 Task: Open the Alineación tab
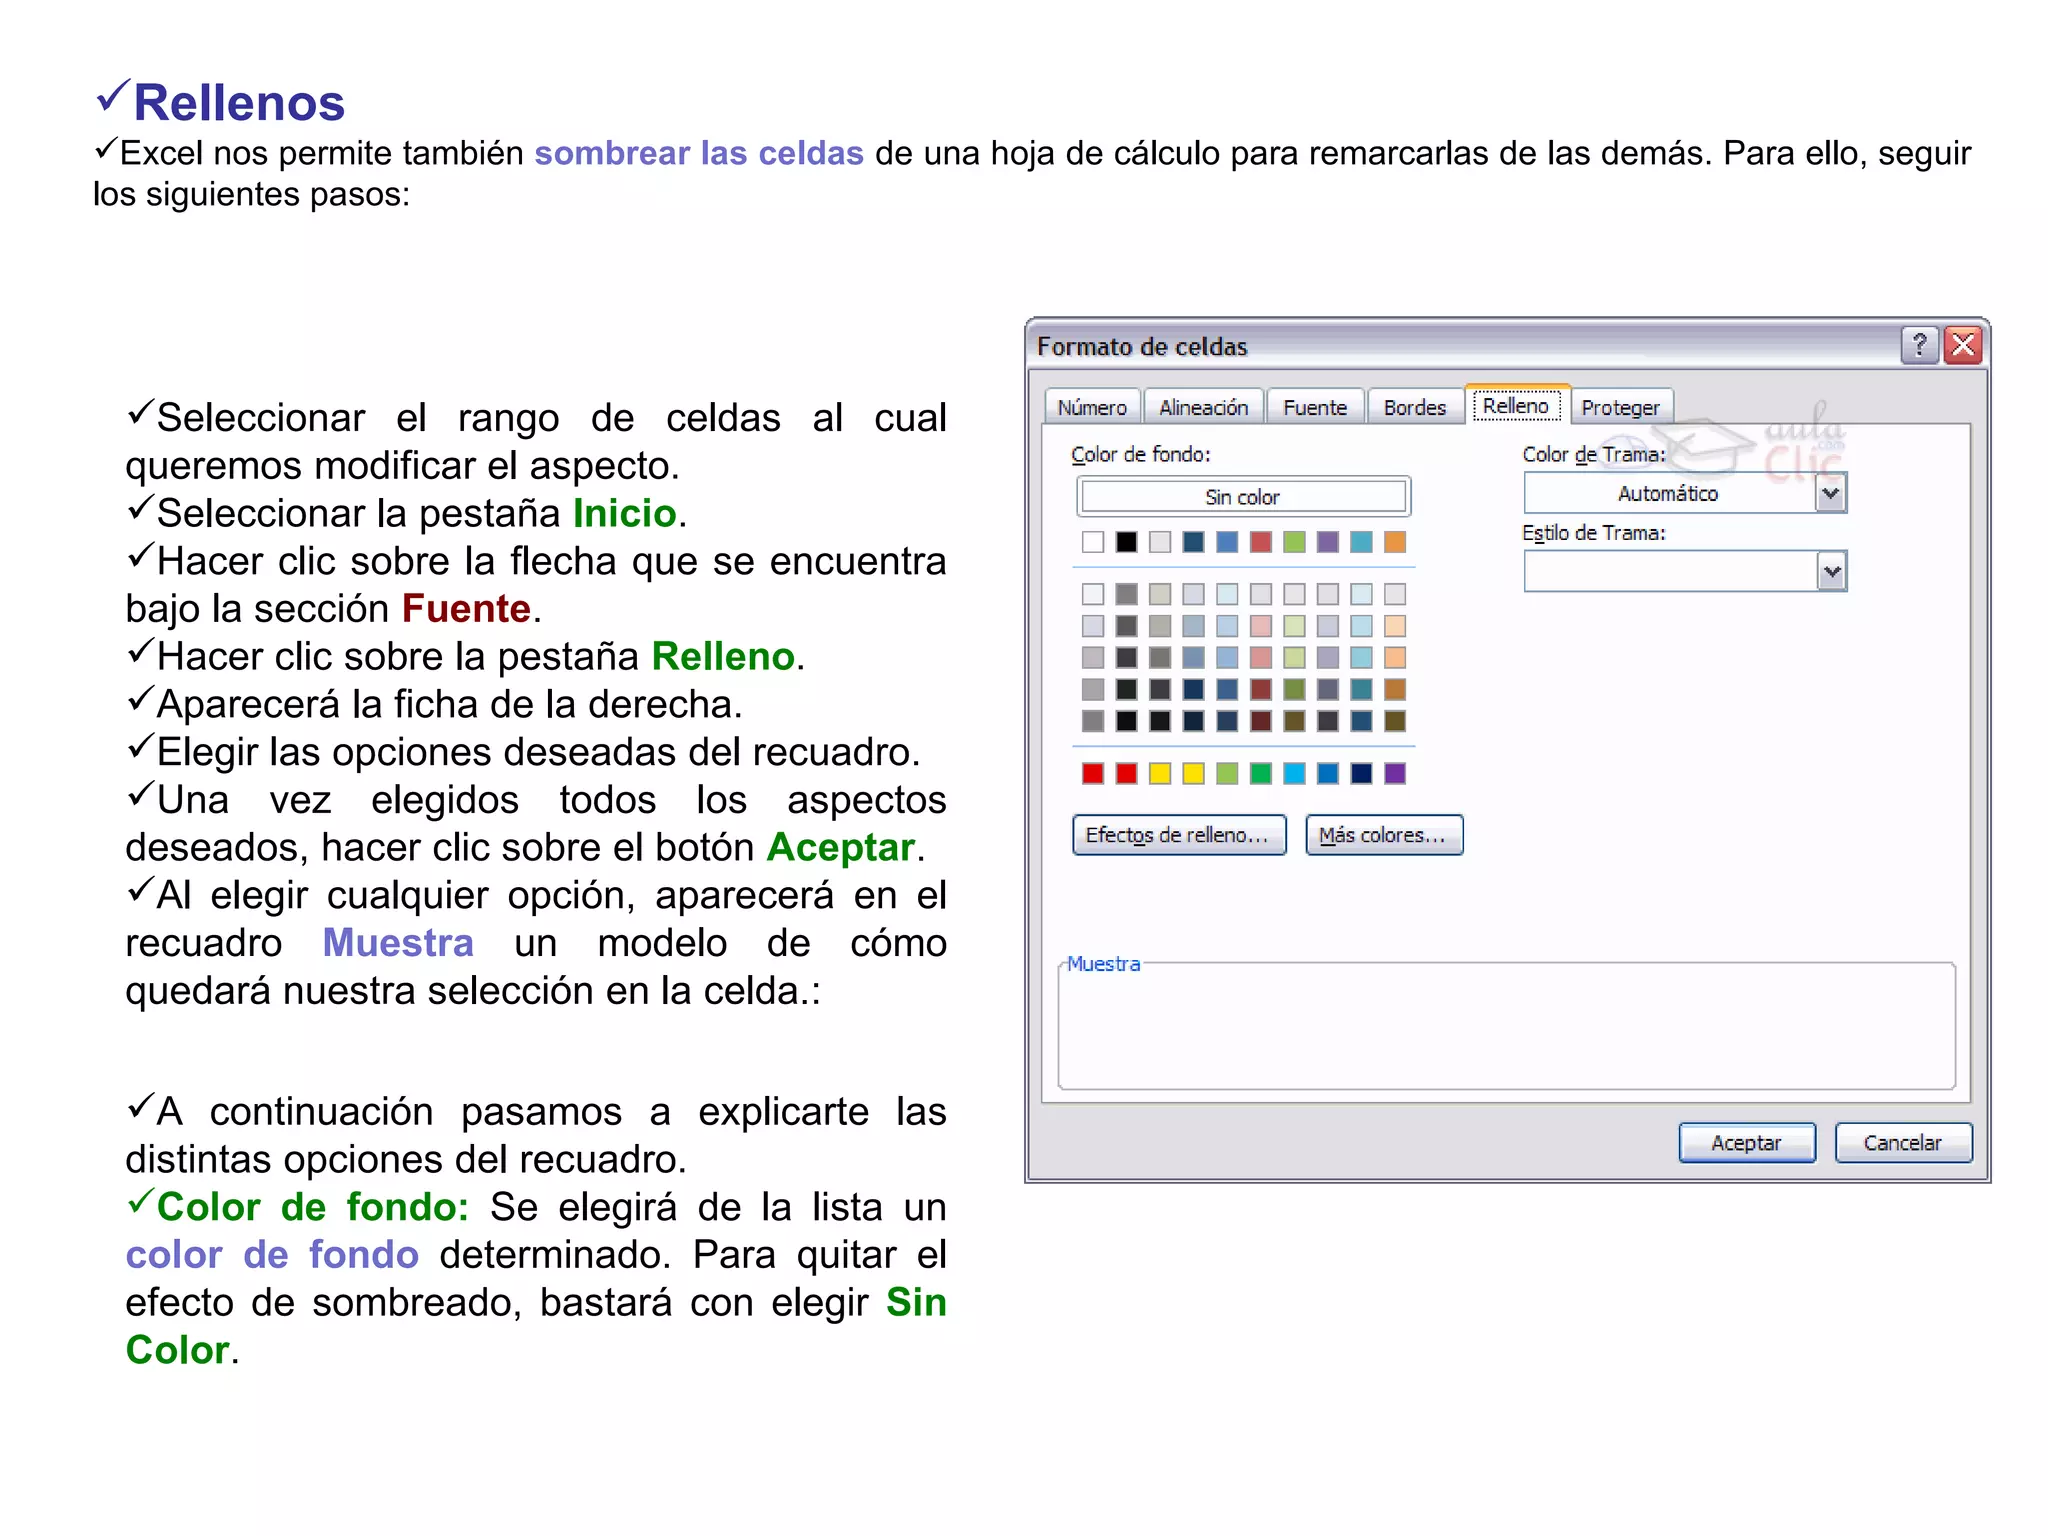[x=1203, y=407]
